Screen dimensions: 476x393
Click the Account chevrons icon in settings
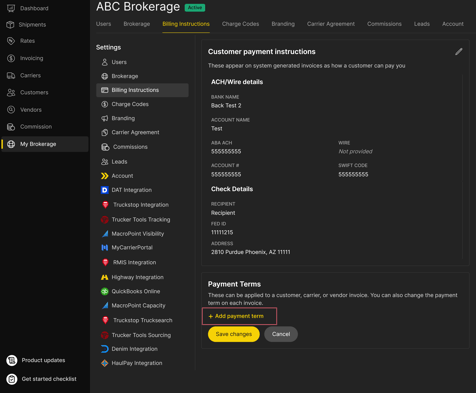pyautogui.click(x=105, y=176)
